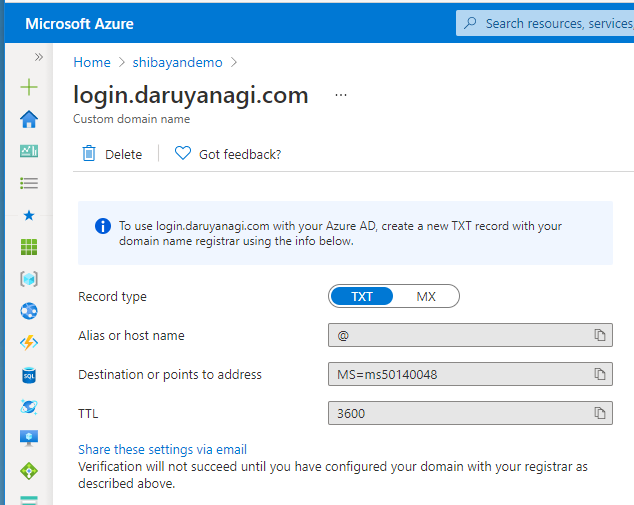Click the Custom domain name subtitle
This screenshot has width=634, height=505.
131,119
